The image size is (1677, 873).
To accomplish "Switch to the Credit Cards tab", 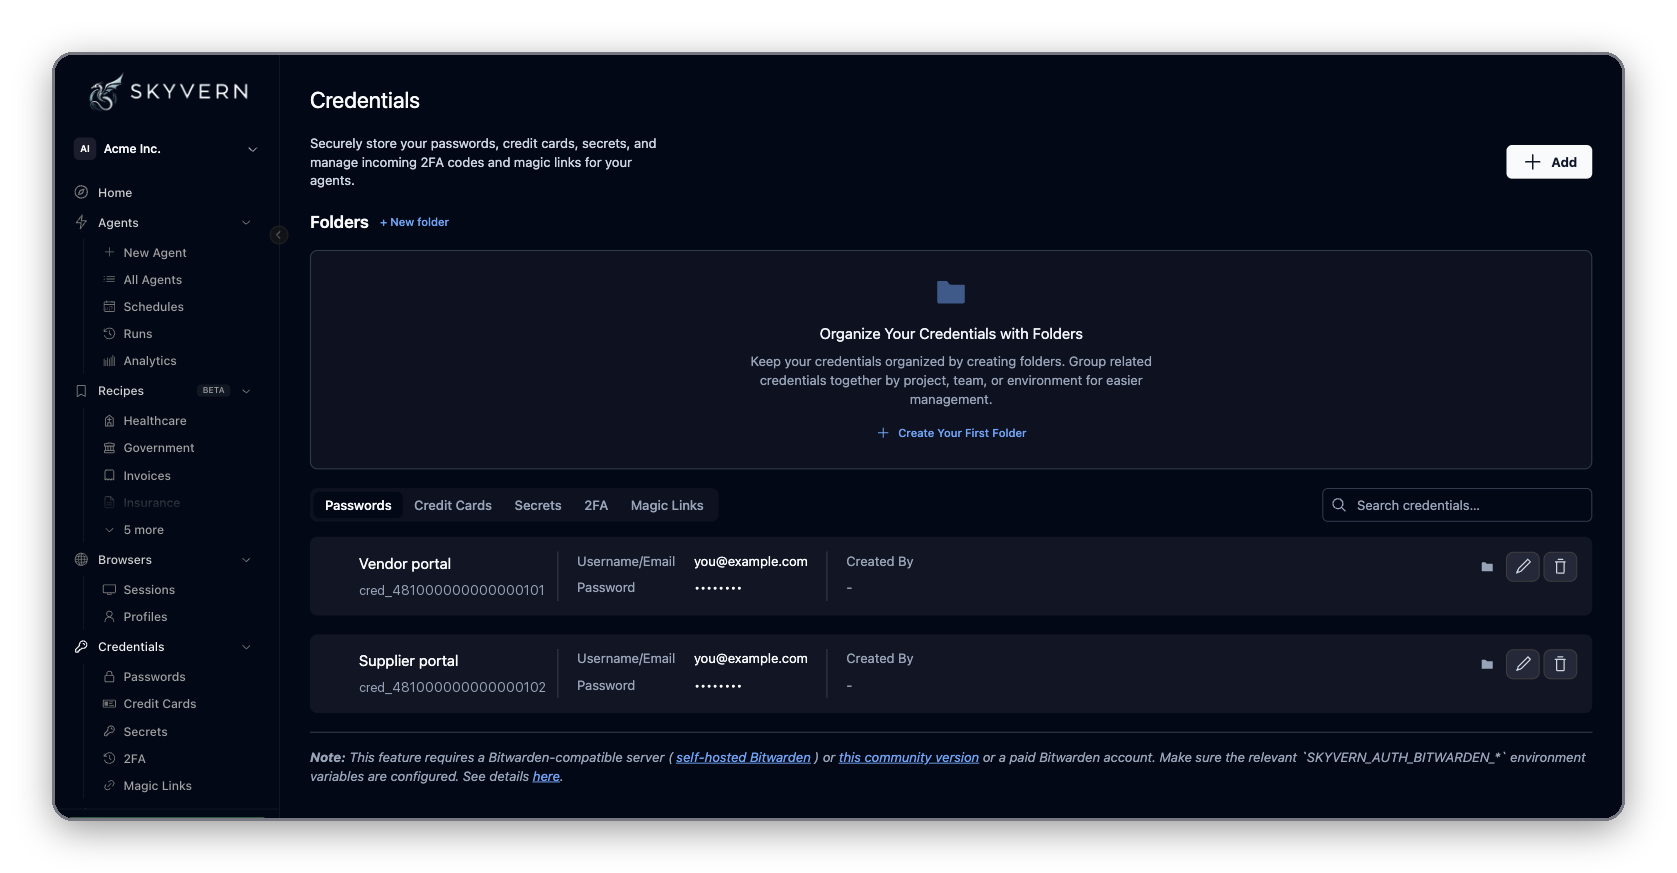I will click(x=453, y=506).
